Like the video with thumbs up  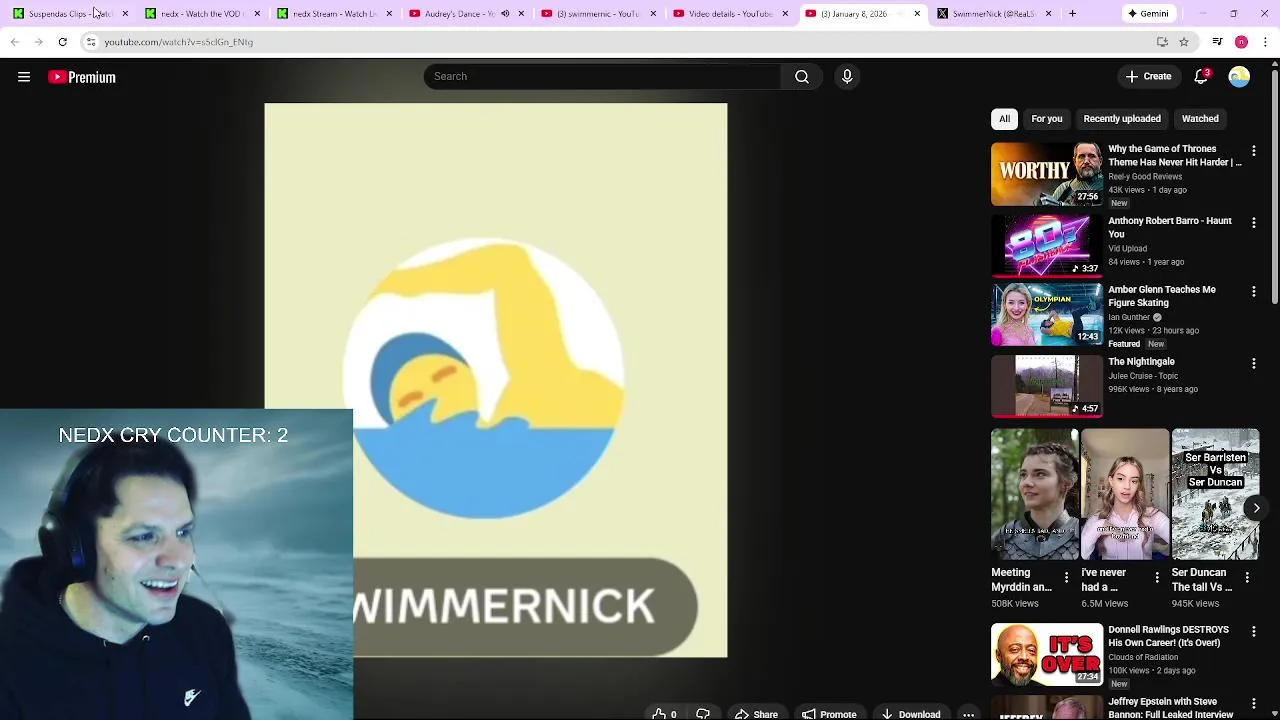[664, 714]
